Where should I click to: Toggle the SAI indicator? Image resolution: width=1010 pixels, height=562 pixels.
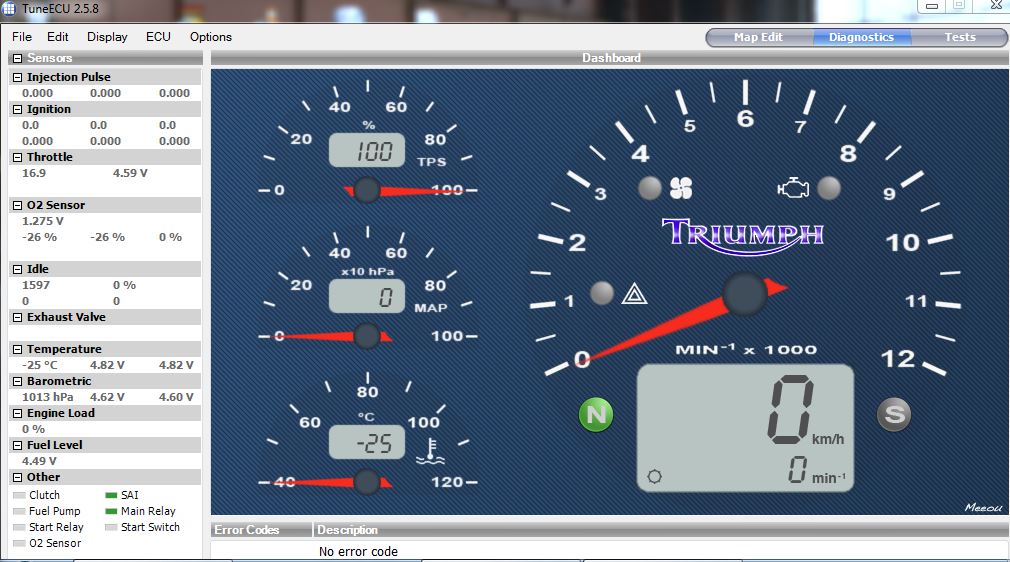[x=111, y=495]
